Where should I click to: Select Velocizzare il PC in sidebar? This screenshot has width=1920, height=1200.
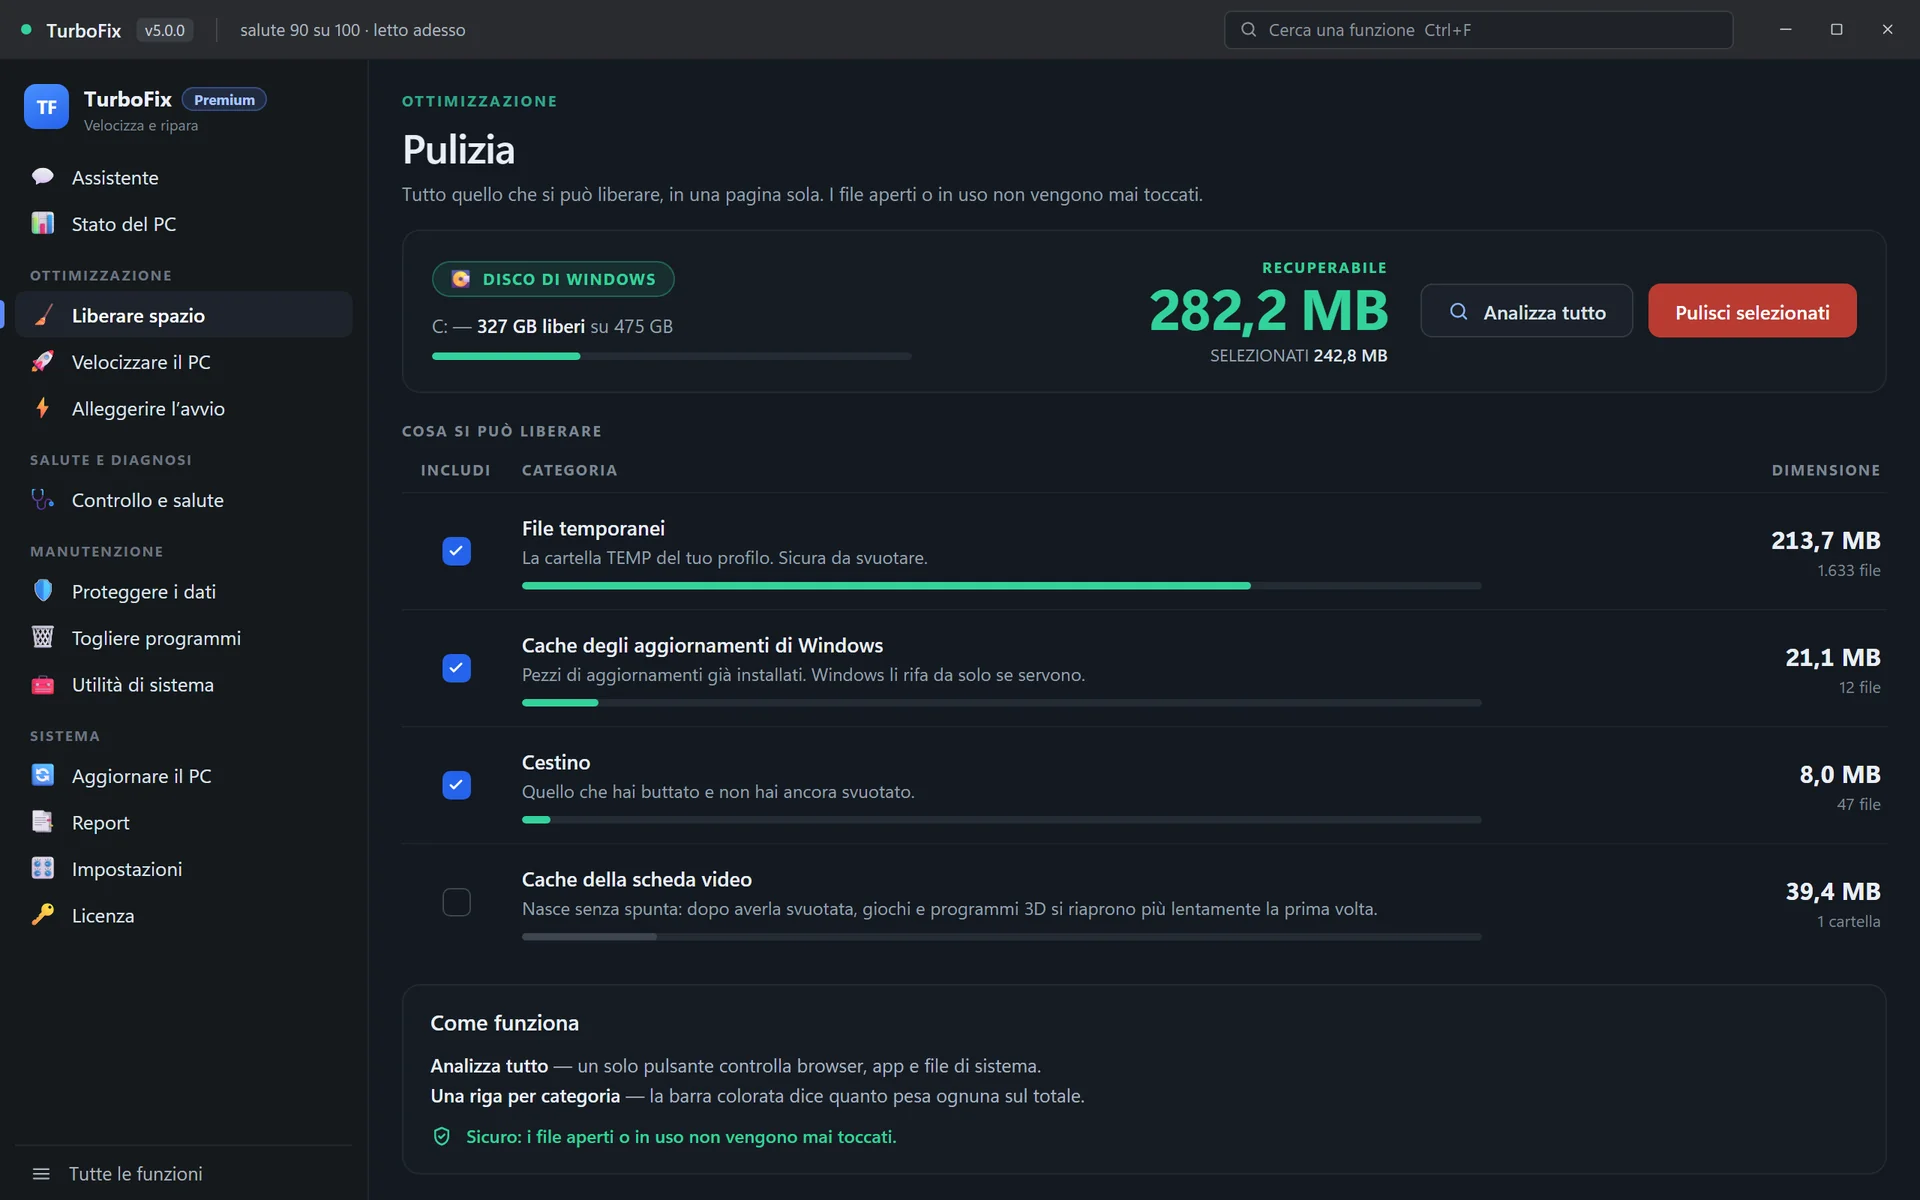(184, 362)
